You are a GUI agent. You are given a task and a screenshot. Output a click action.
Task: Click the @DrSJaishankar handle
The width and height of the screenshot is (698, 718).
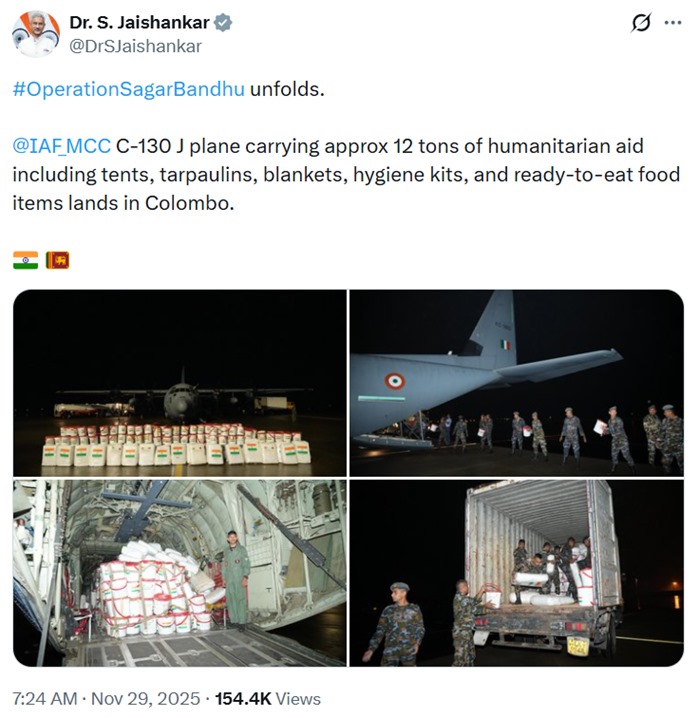tap(135, 46)
